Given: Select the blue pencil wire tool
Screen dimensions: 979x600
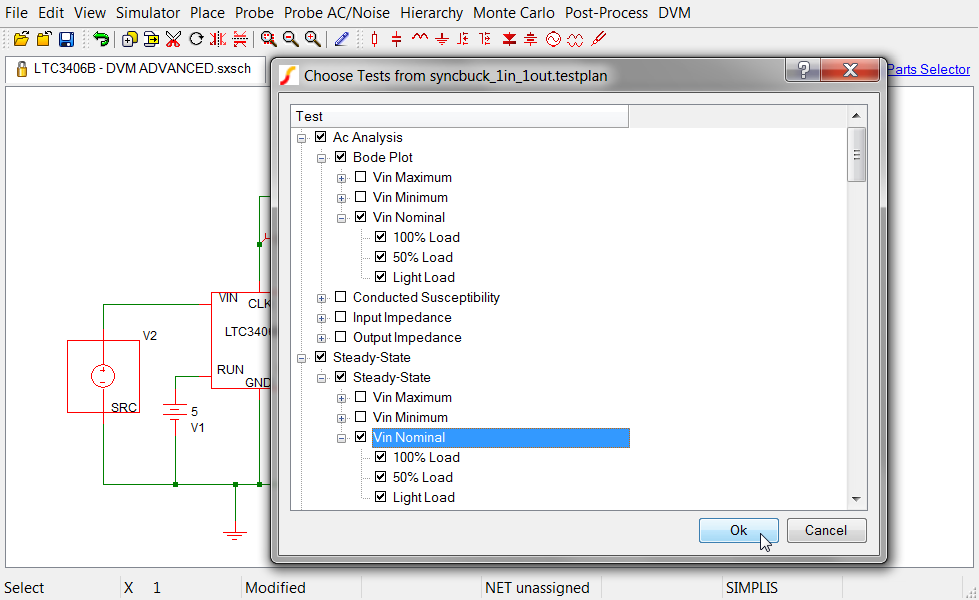Looking at the screenshot, I should click(342, 39).
